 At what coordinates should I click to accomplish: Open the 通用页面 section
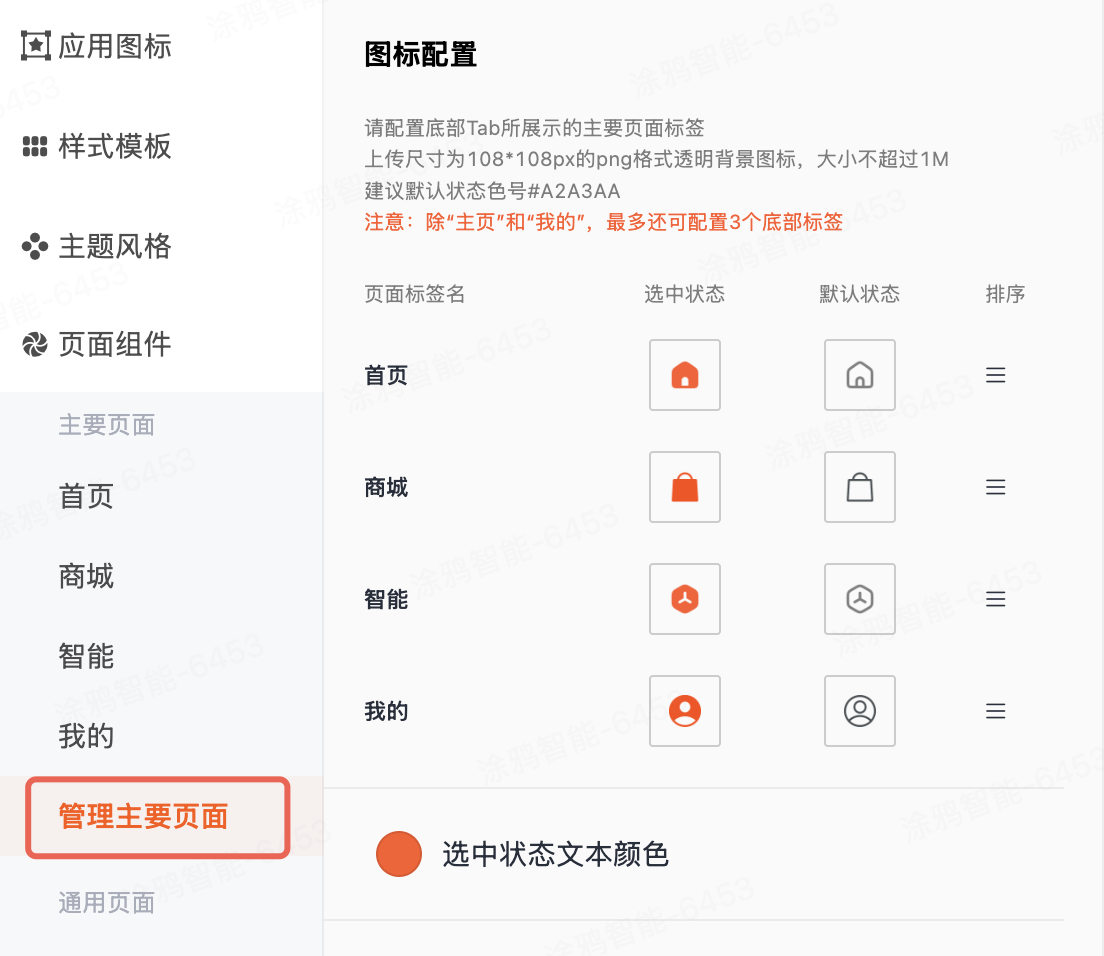click(x=106, y=902)
